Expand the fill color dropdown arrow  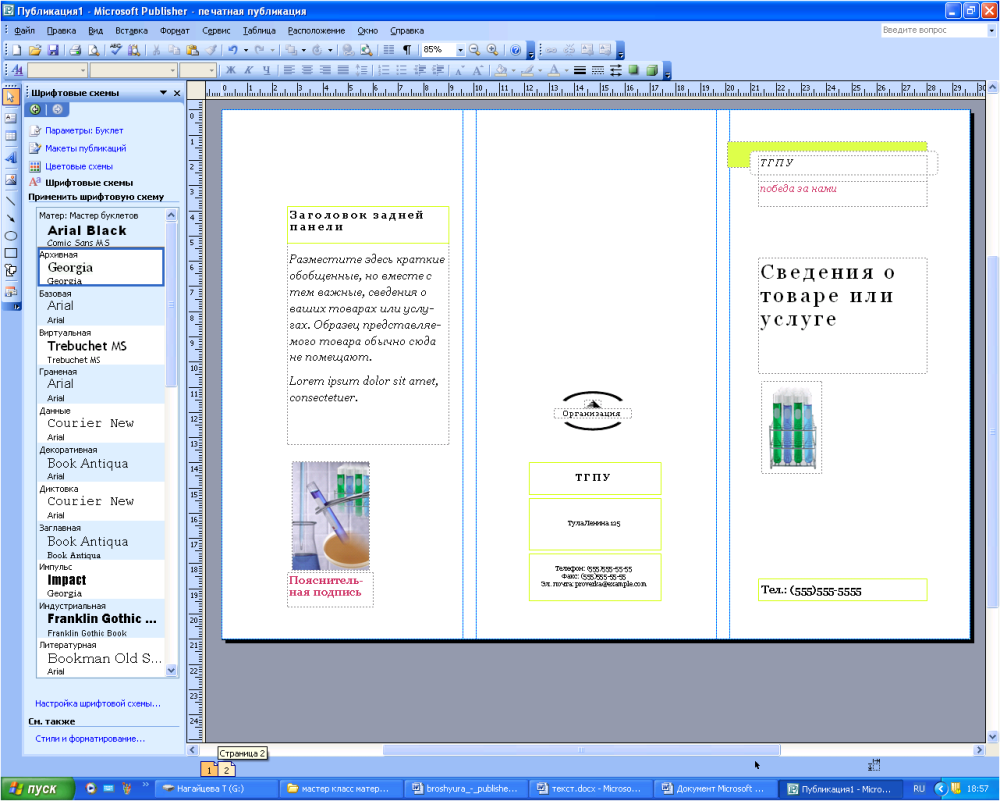pyautogui.click(x=513, y=70)
